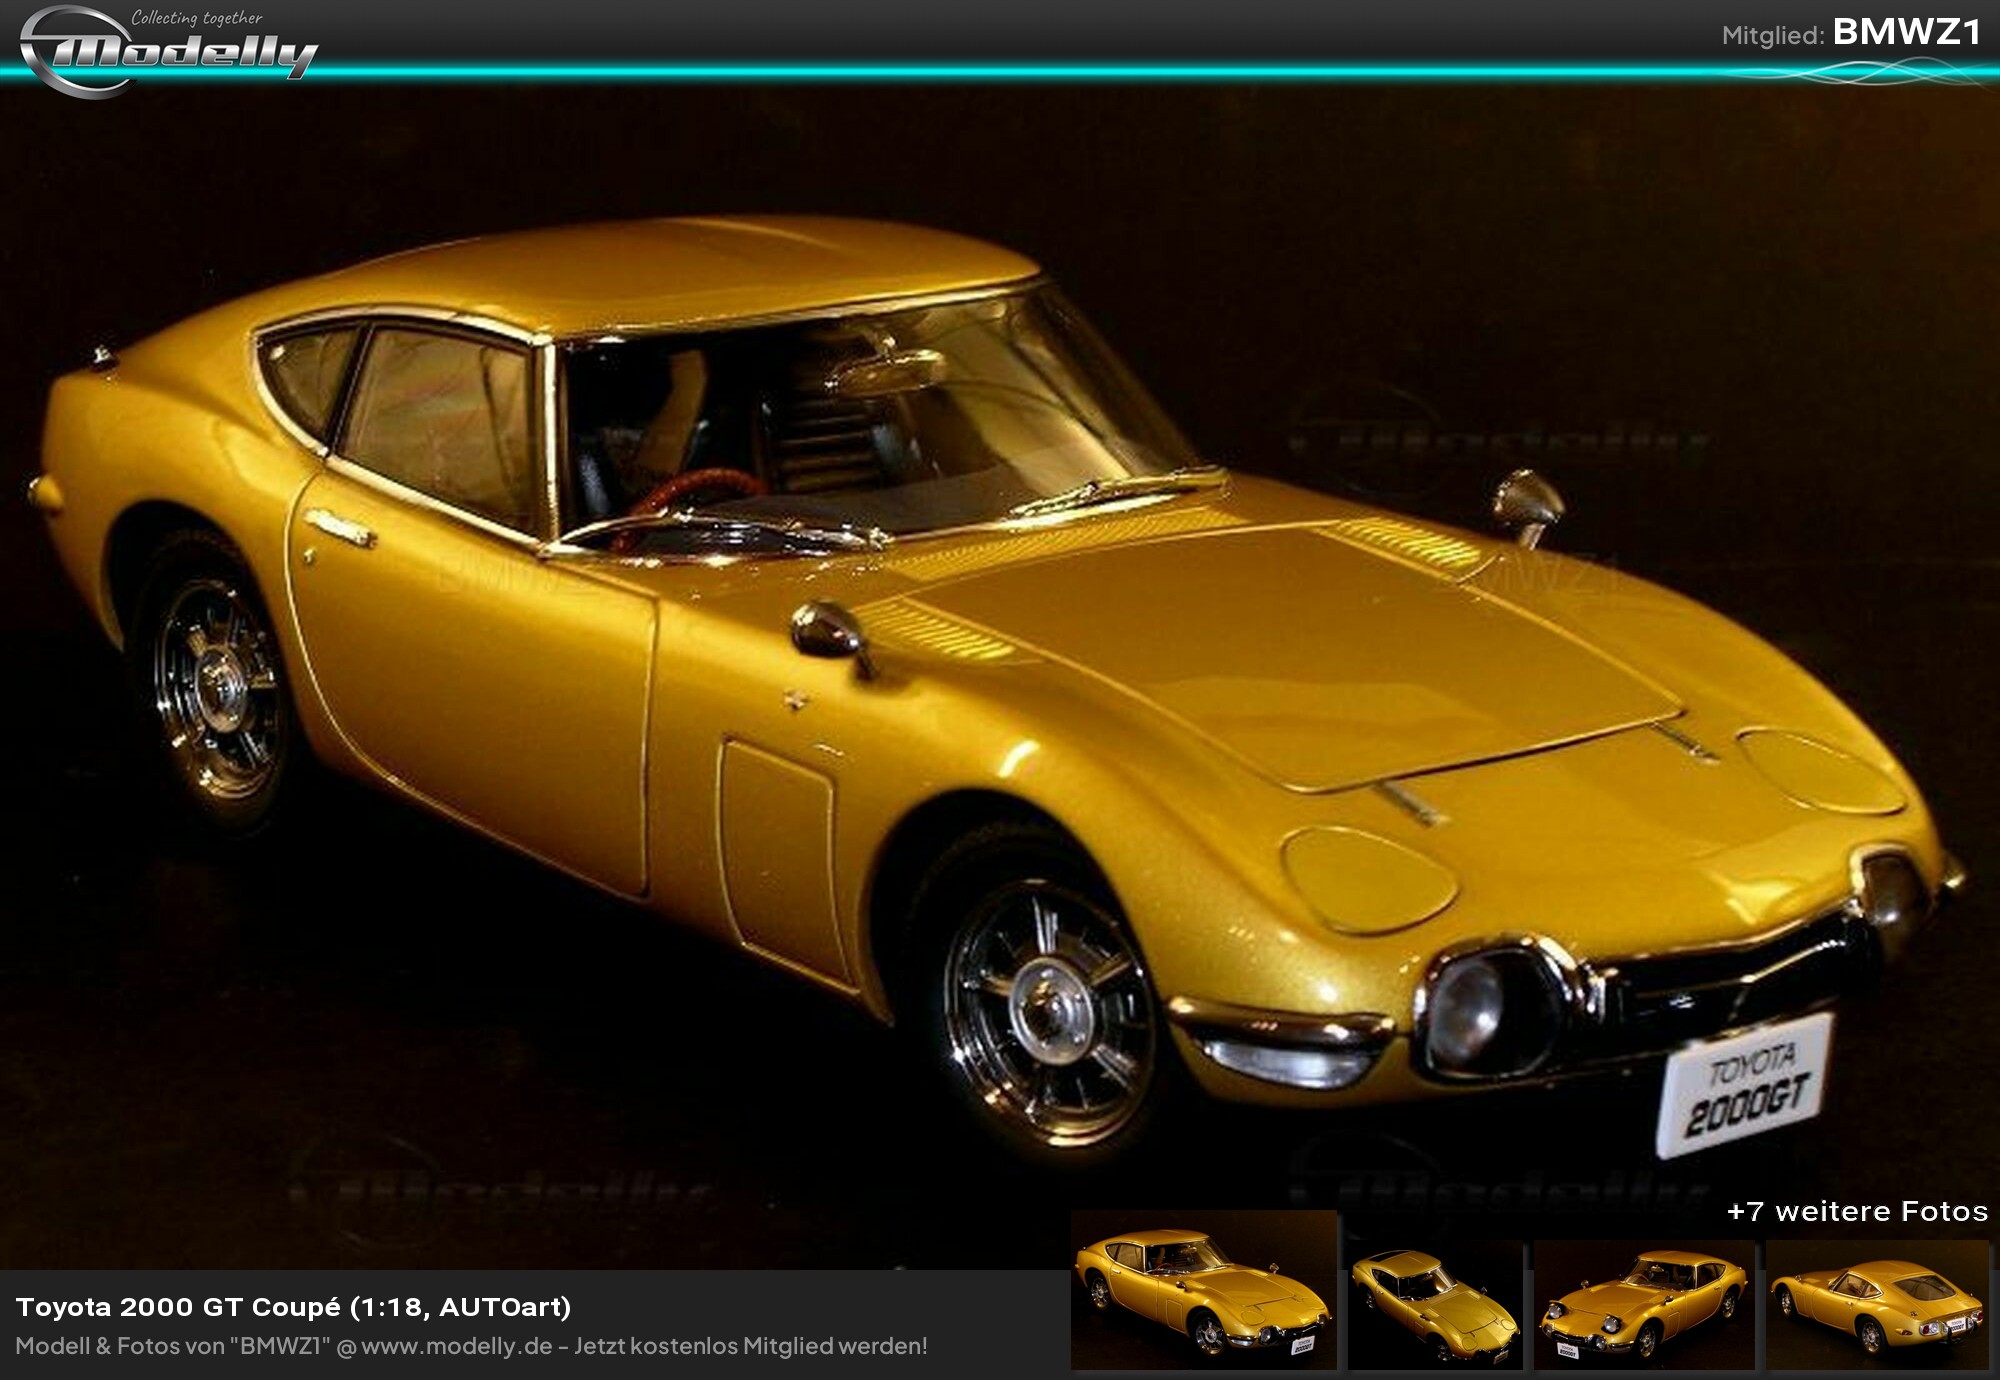Select the second thumbnail, top-down car view
Image resolution: width=2000 pixels, height=1380 pixels.
(x=1434, y=1305)
